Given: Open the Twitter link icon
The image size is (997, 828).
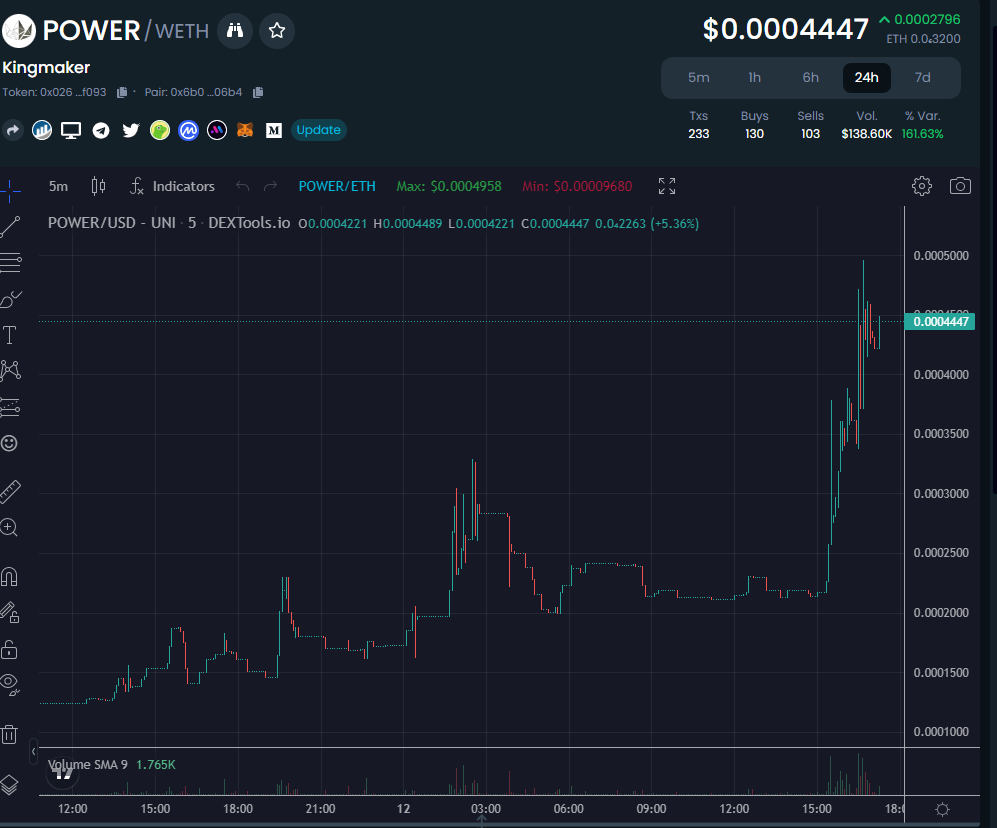Looking at the screenshot, I should tap(131, 130).
